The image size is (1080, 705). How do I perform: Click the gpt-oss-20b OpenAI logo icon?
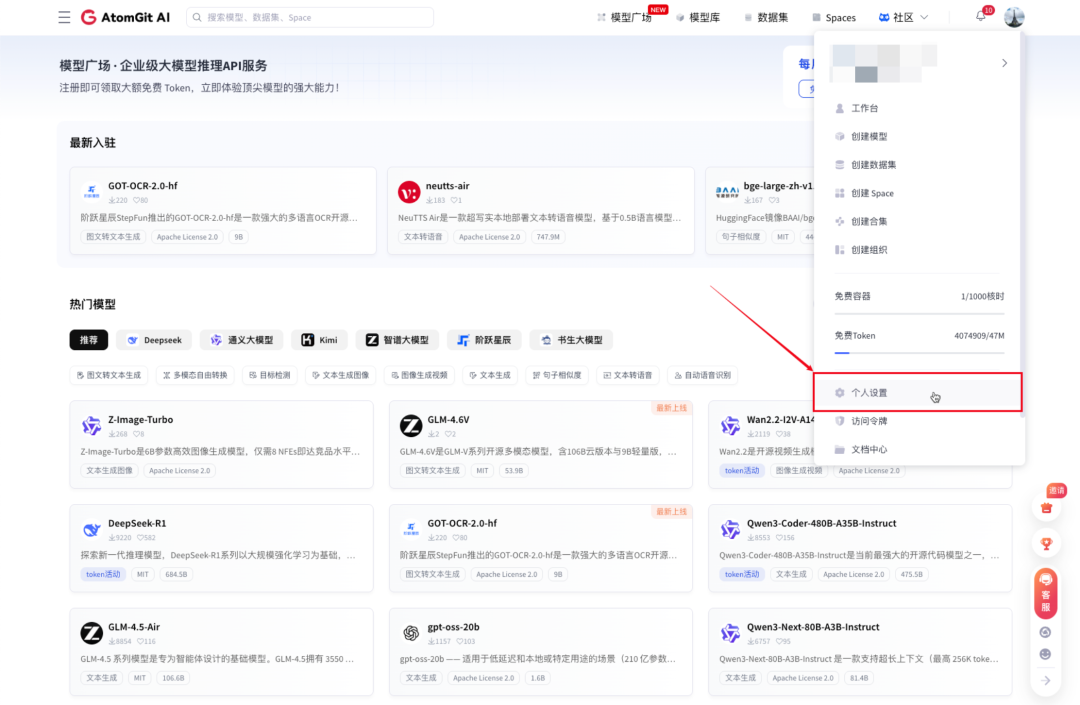[411, 633]
